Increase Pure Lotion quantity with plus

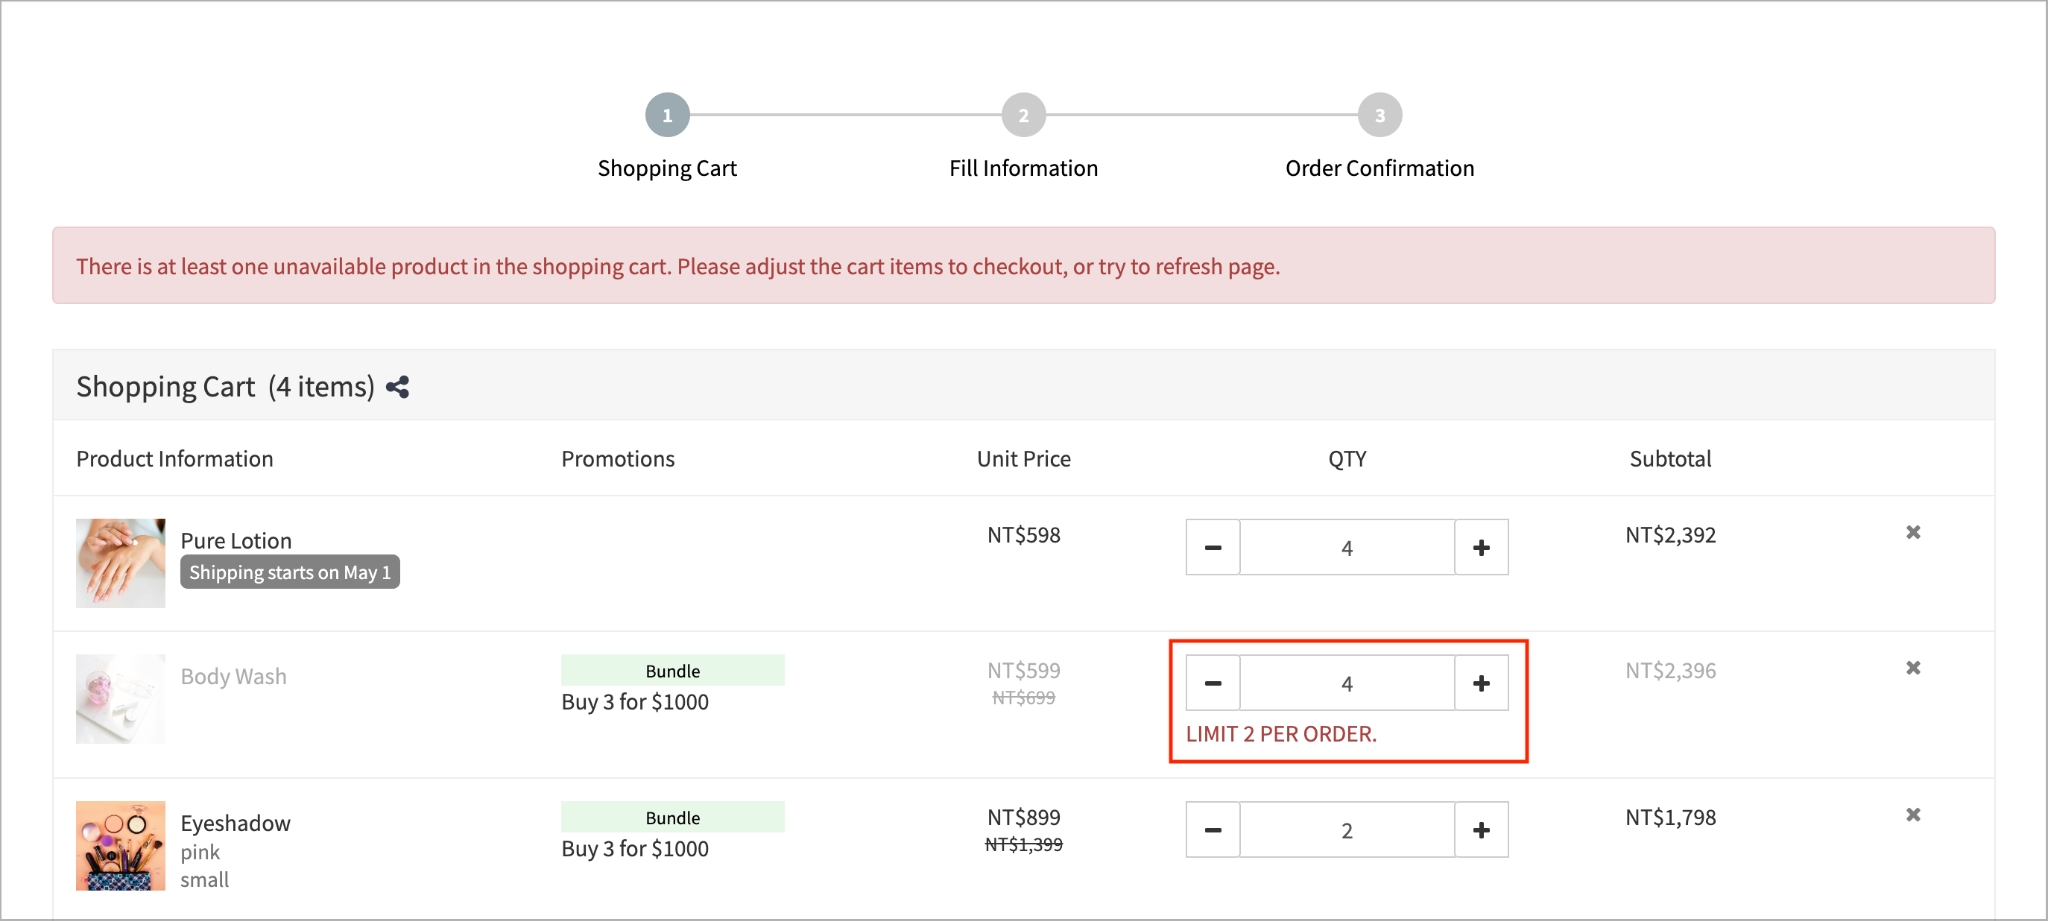tap(1481, 547)
